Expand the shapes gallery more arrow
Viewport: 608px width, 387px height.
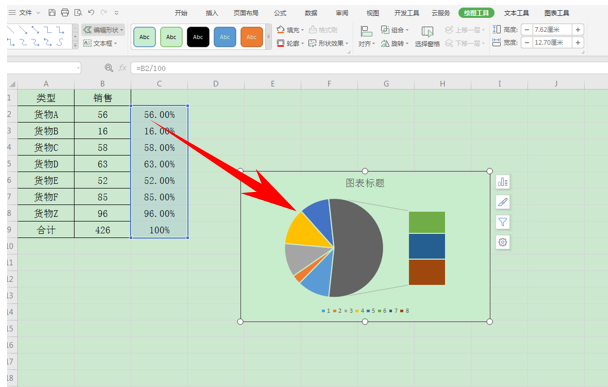pos(75,45)
